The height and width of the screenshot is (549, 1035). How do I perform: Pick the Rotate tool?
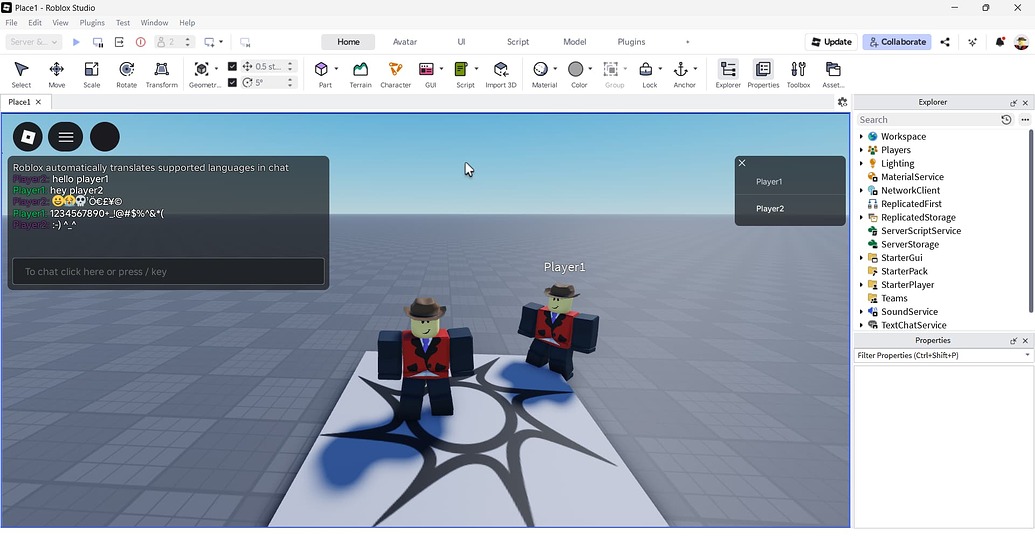[127, 74]
